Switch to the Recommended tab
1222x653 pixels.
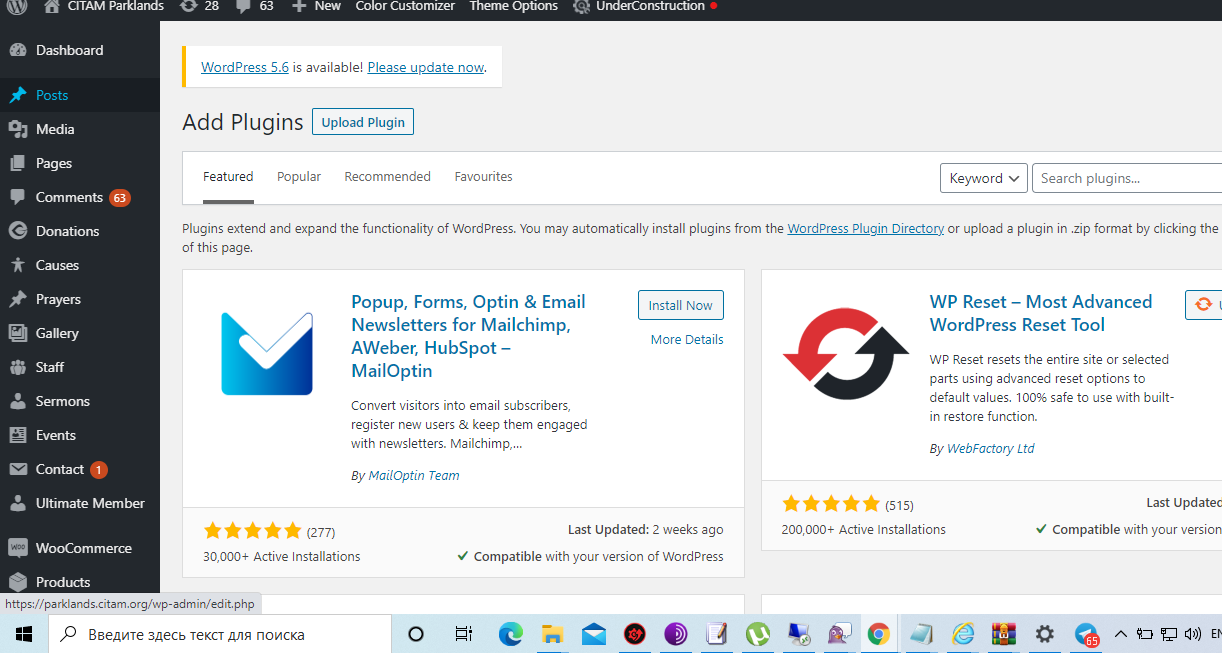tap(387, 176)
